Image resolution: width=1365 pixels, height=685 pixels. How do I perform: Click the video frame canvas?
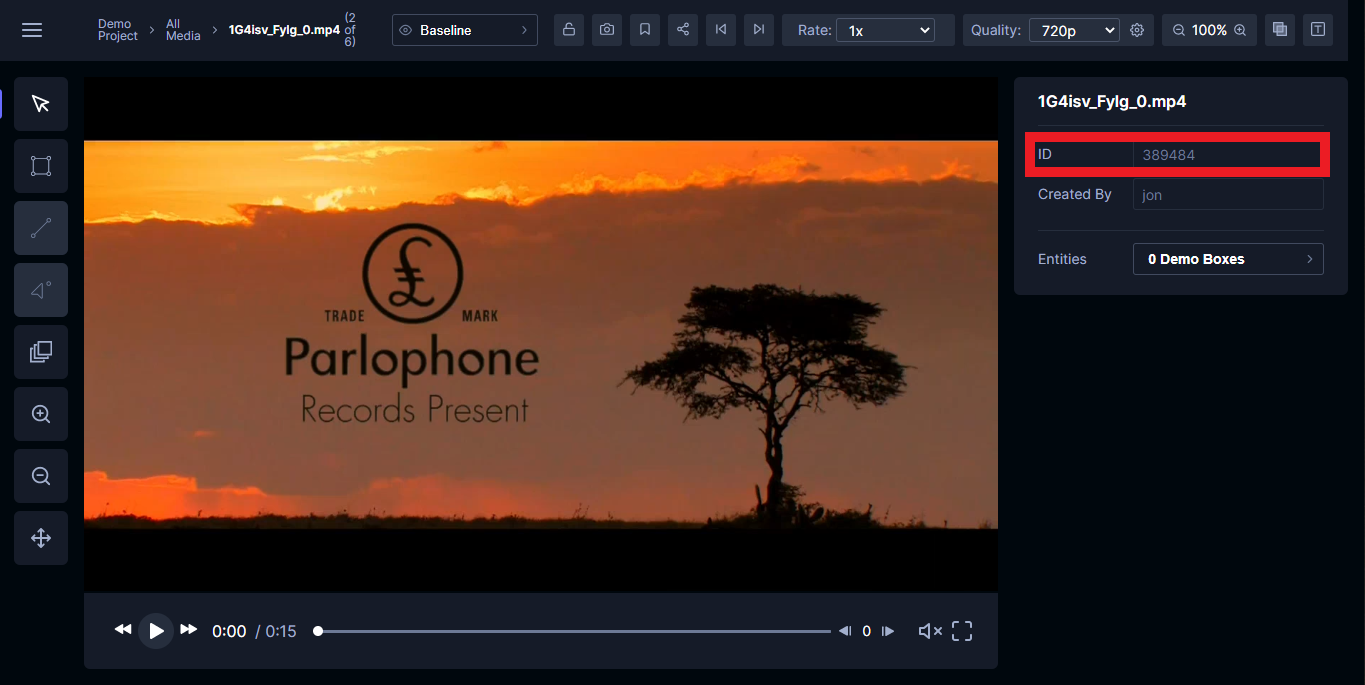[x=541, y=335]
